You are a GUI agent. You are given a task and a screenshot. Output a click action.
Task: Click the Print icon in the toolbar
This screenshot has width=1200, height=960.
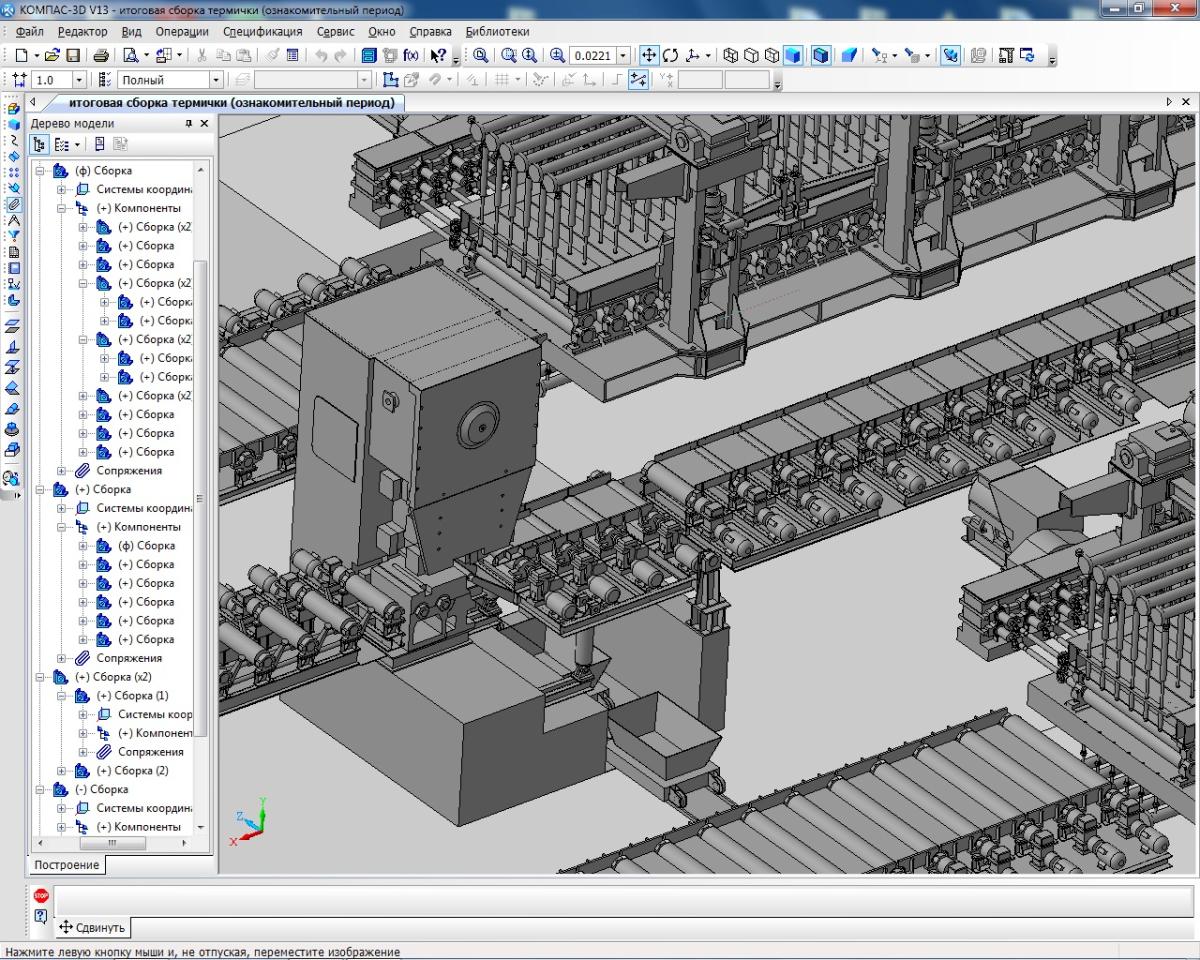point(101,56)
